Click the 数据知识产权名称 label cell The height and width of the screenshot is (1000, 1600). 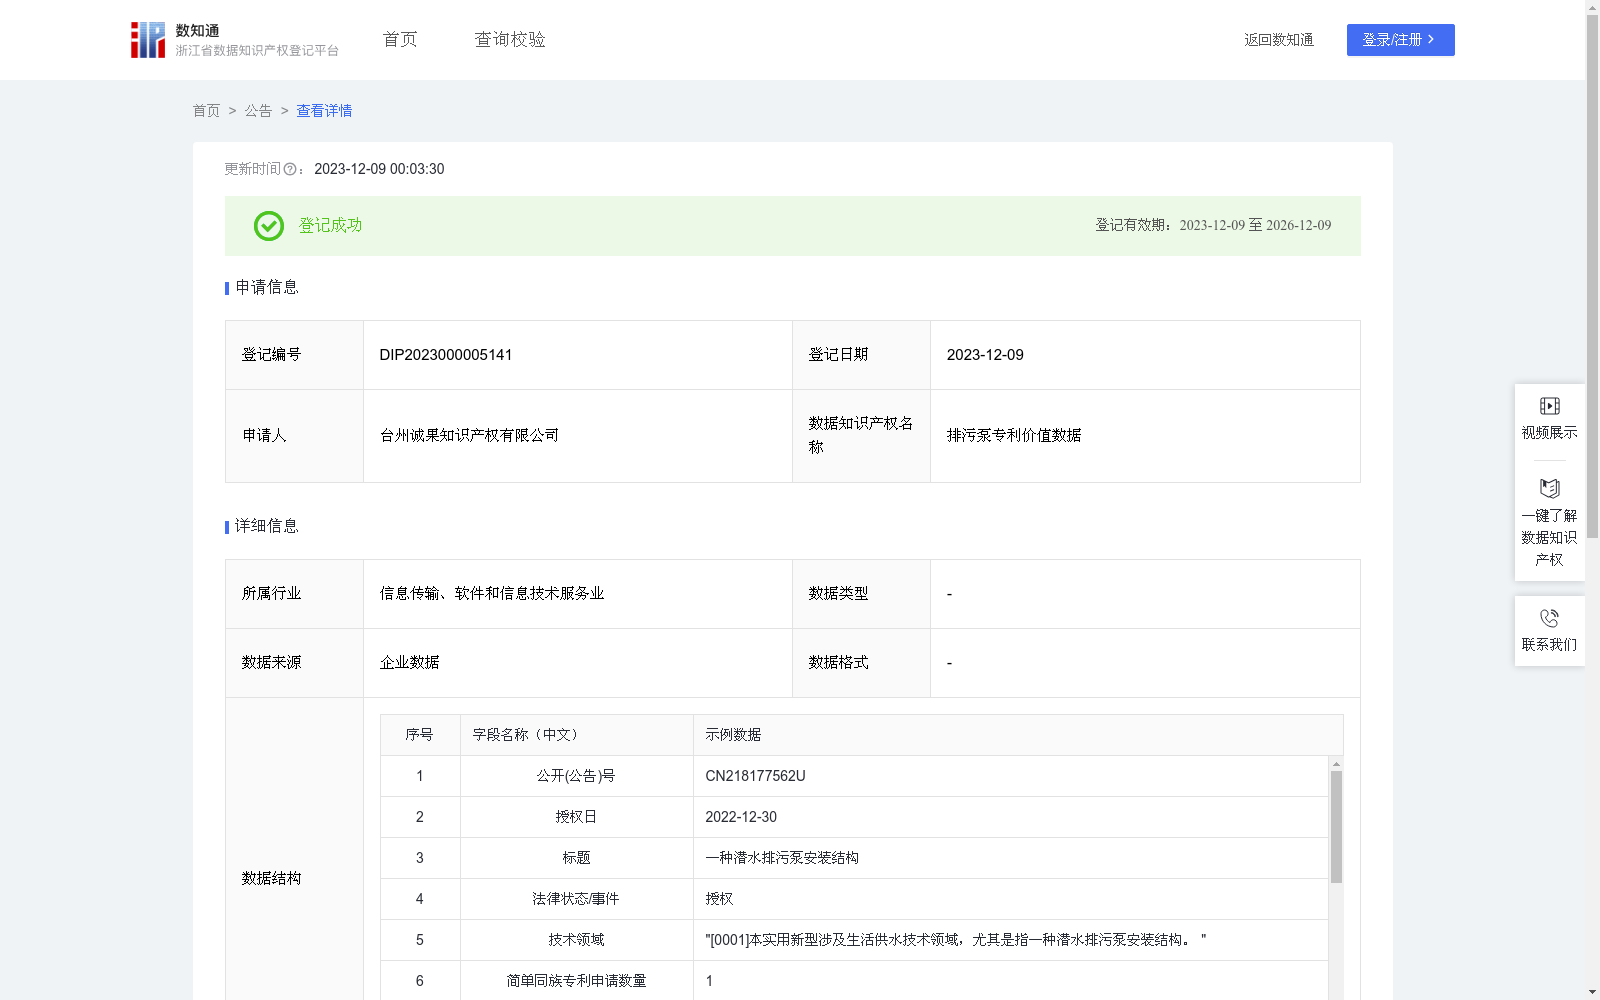(x=861, y=436)
